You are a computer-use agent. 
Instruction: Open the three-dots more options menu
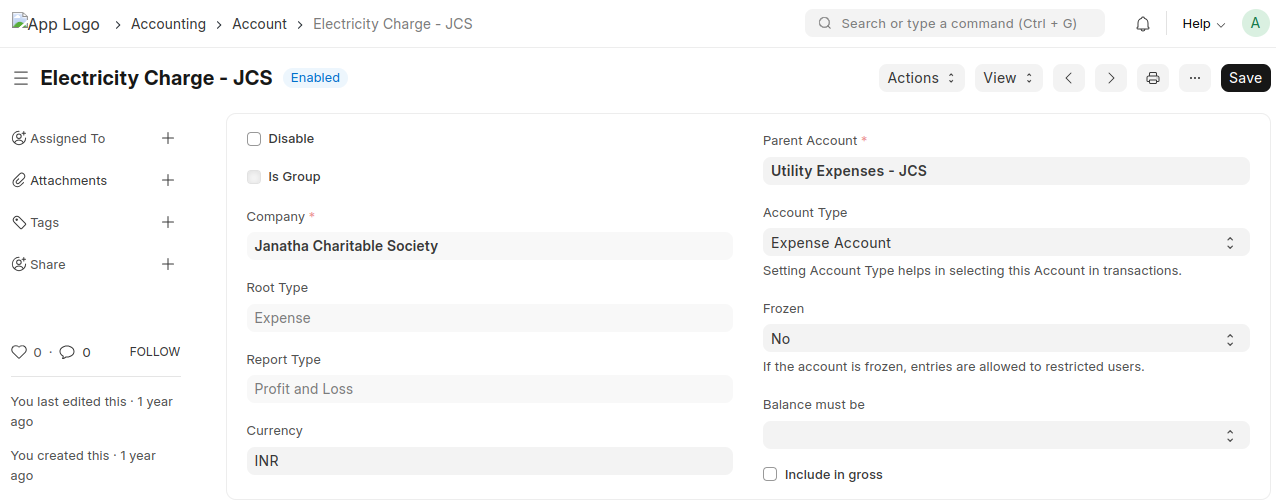pyautogui.click(x=1195, y=78)
